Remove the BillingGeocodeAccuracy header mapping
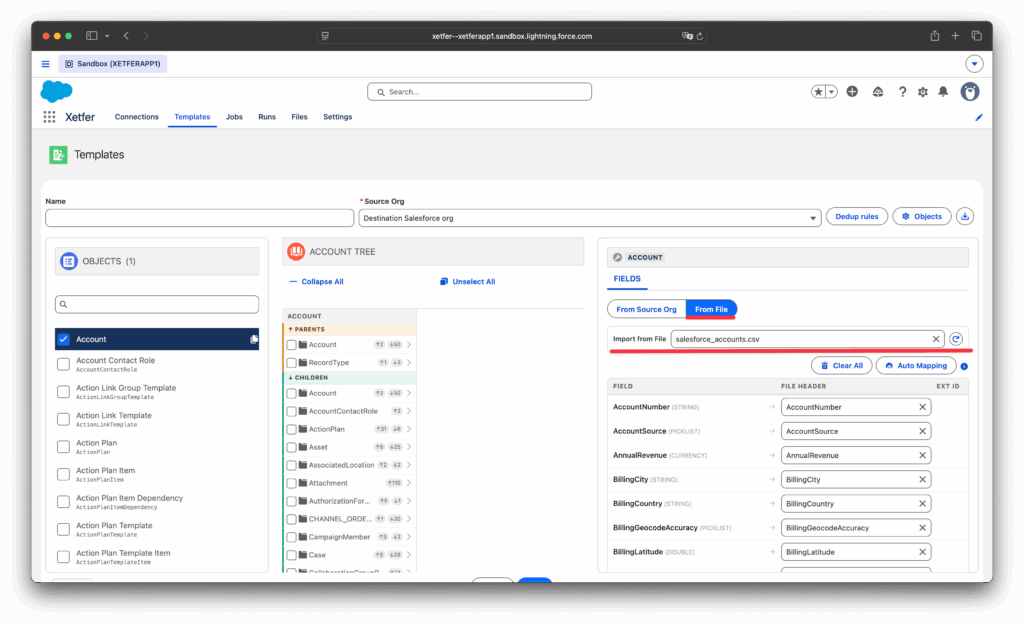This screenshot has height=624, width=1024. coord(922,528)
